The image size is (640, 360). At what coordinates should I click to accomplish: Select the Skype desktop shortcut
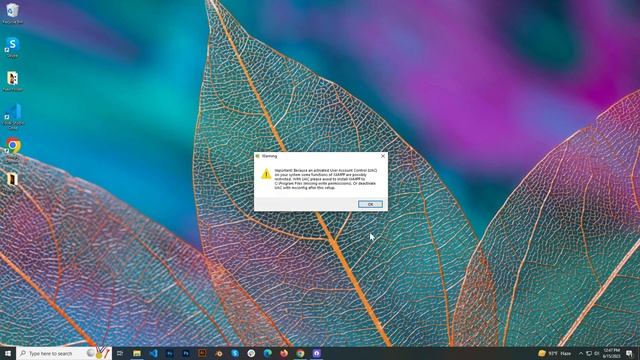tap(12, 47)
